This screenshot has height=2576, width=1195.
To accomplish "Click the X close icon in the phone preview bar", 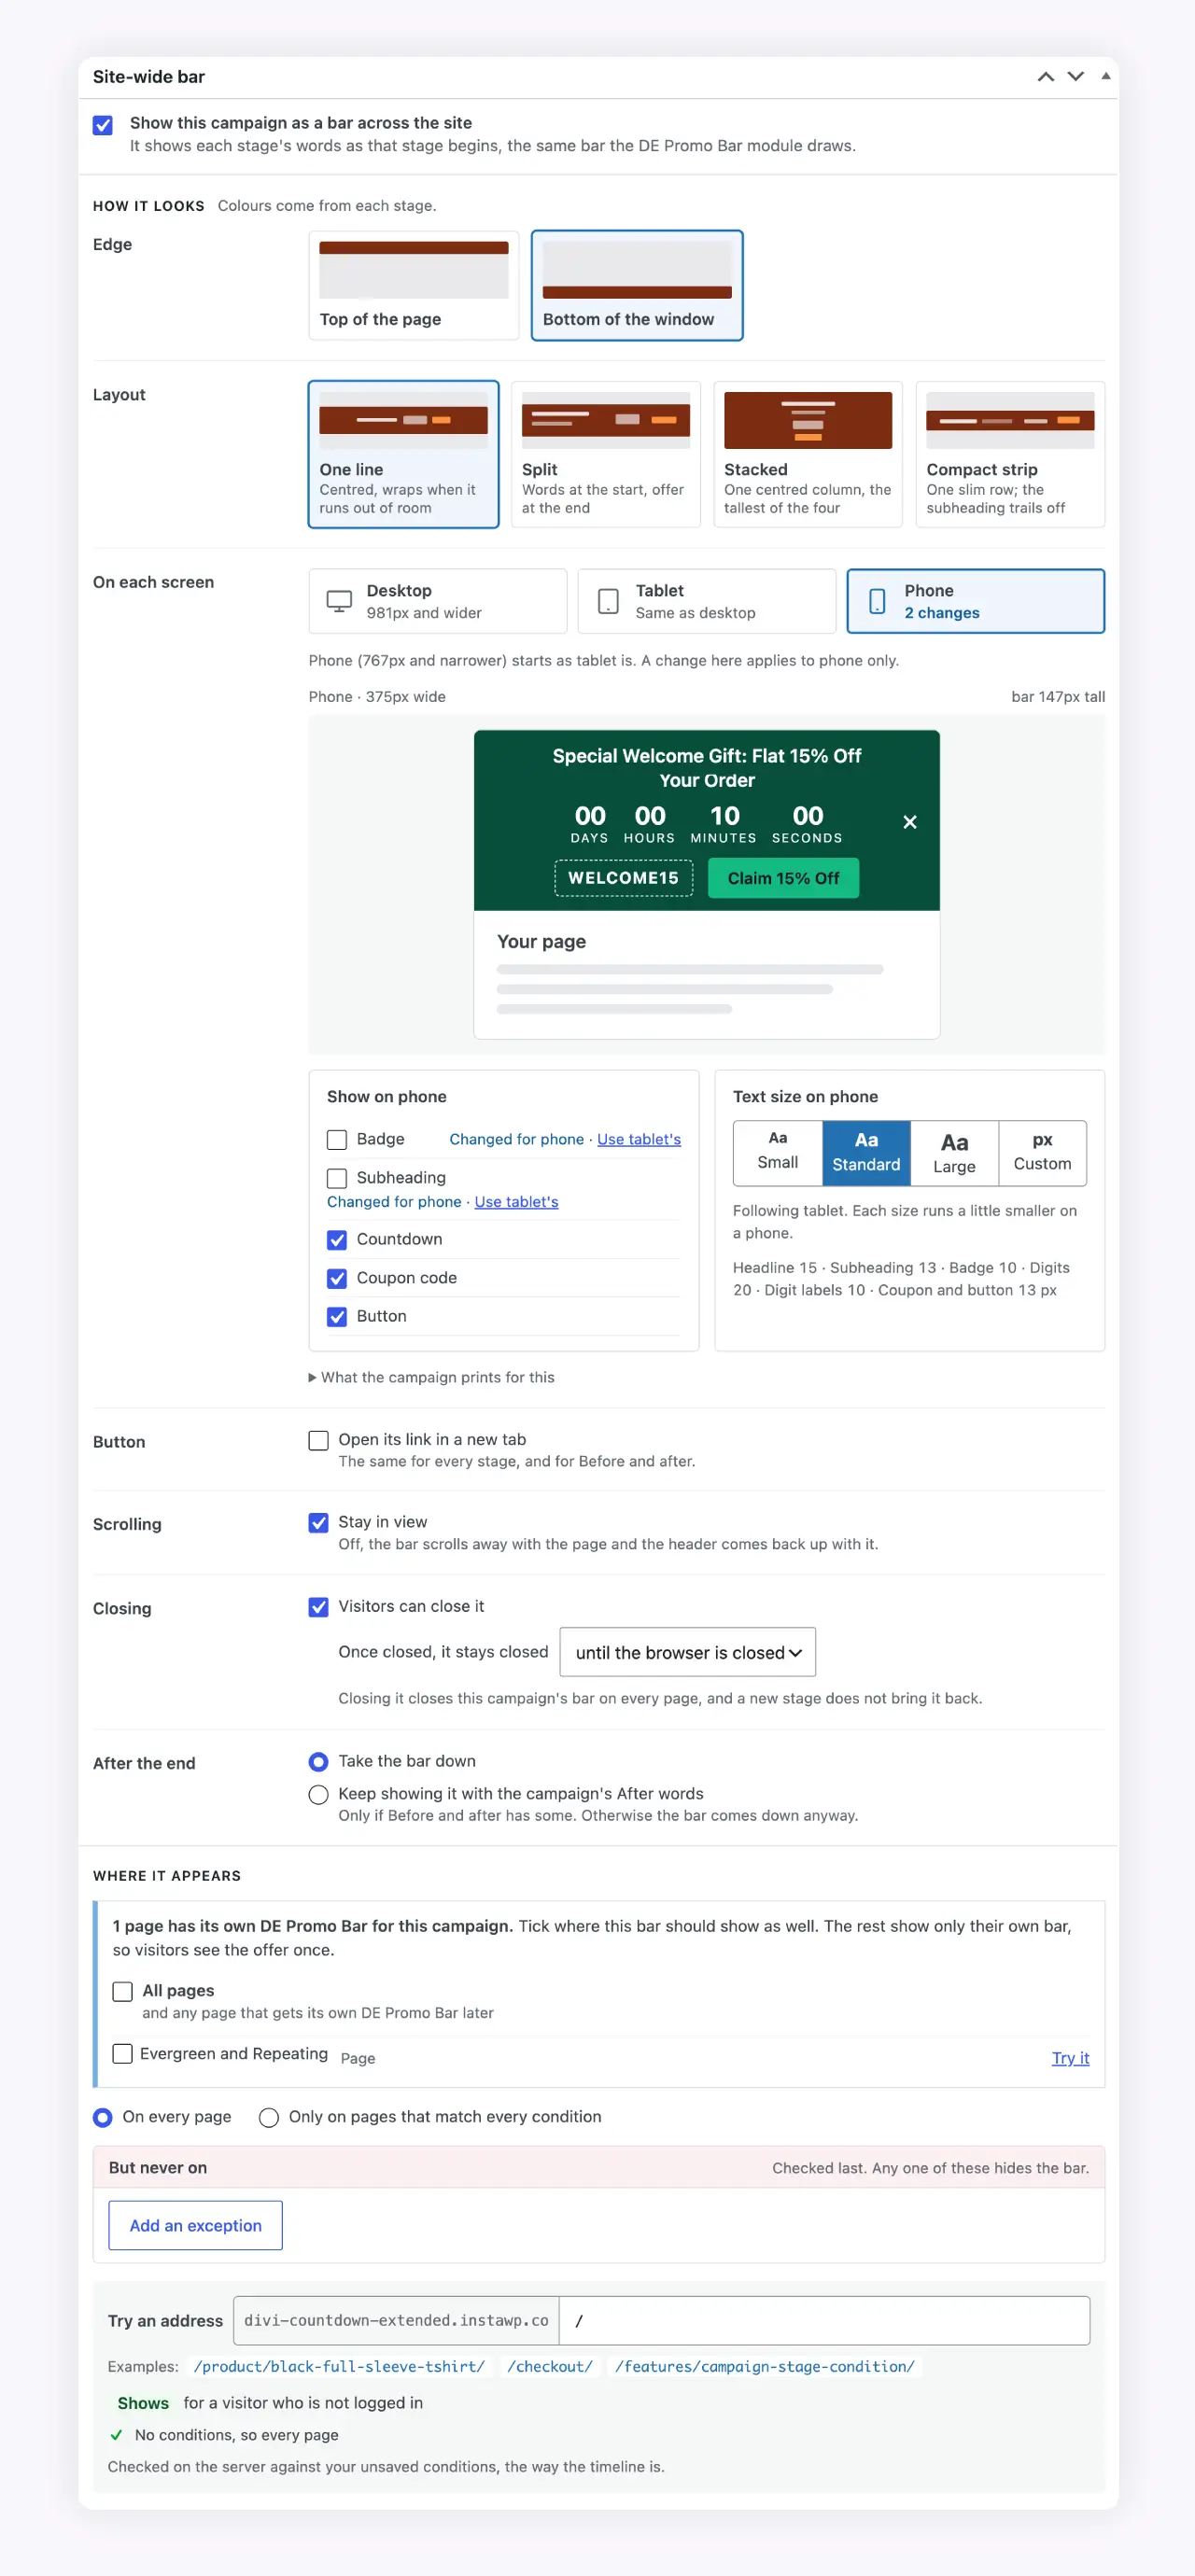I will [909, 822].
